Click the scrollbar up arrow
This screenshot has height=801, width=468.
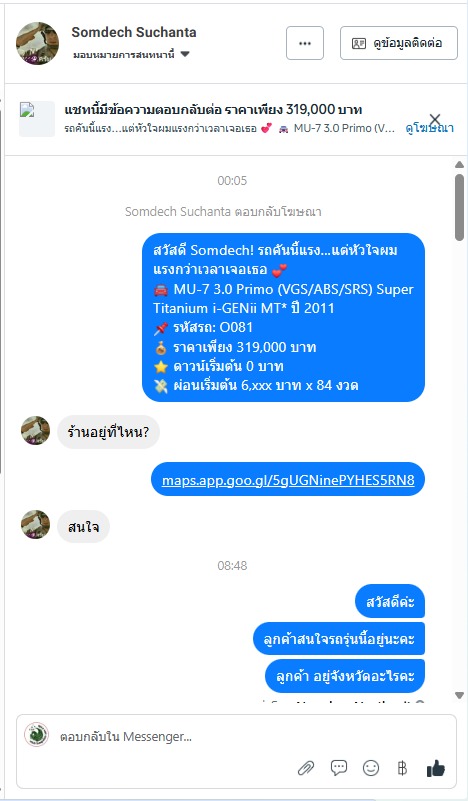459,164
